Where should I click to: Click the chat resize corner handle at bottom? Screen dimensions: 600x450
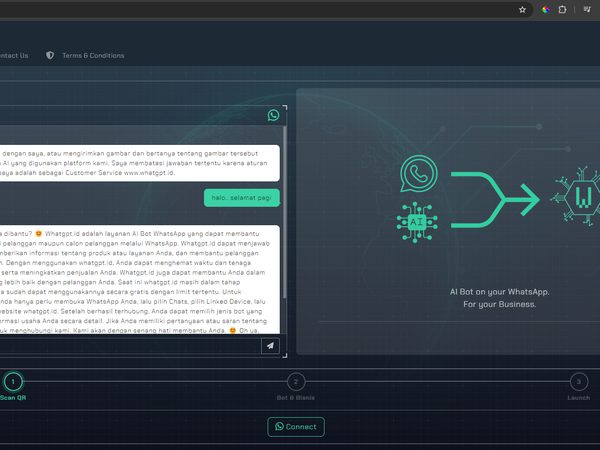[285, 356]
